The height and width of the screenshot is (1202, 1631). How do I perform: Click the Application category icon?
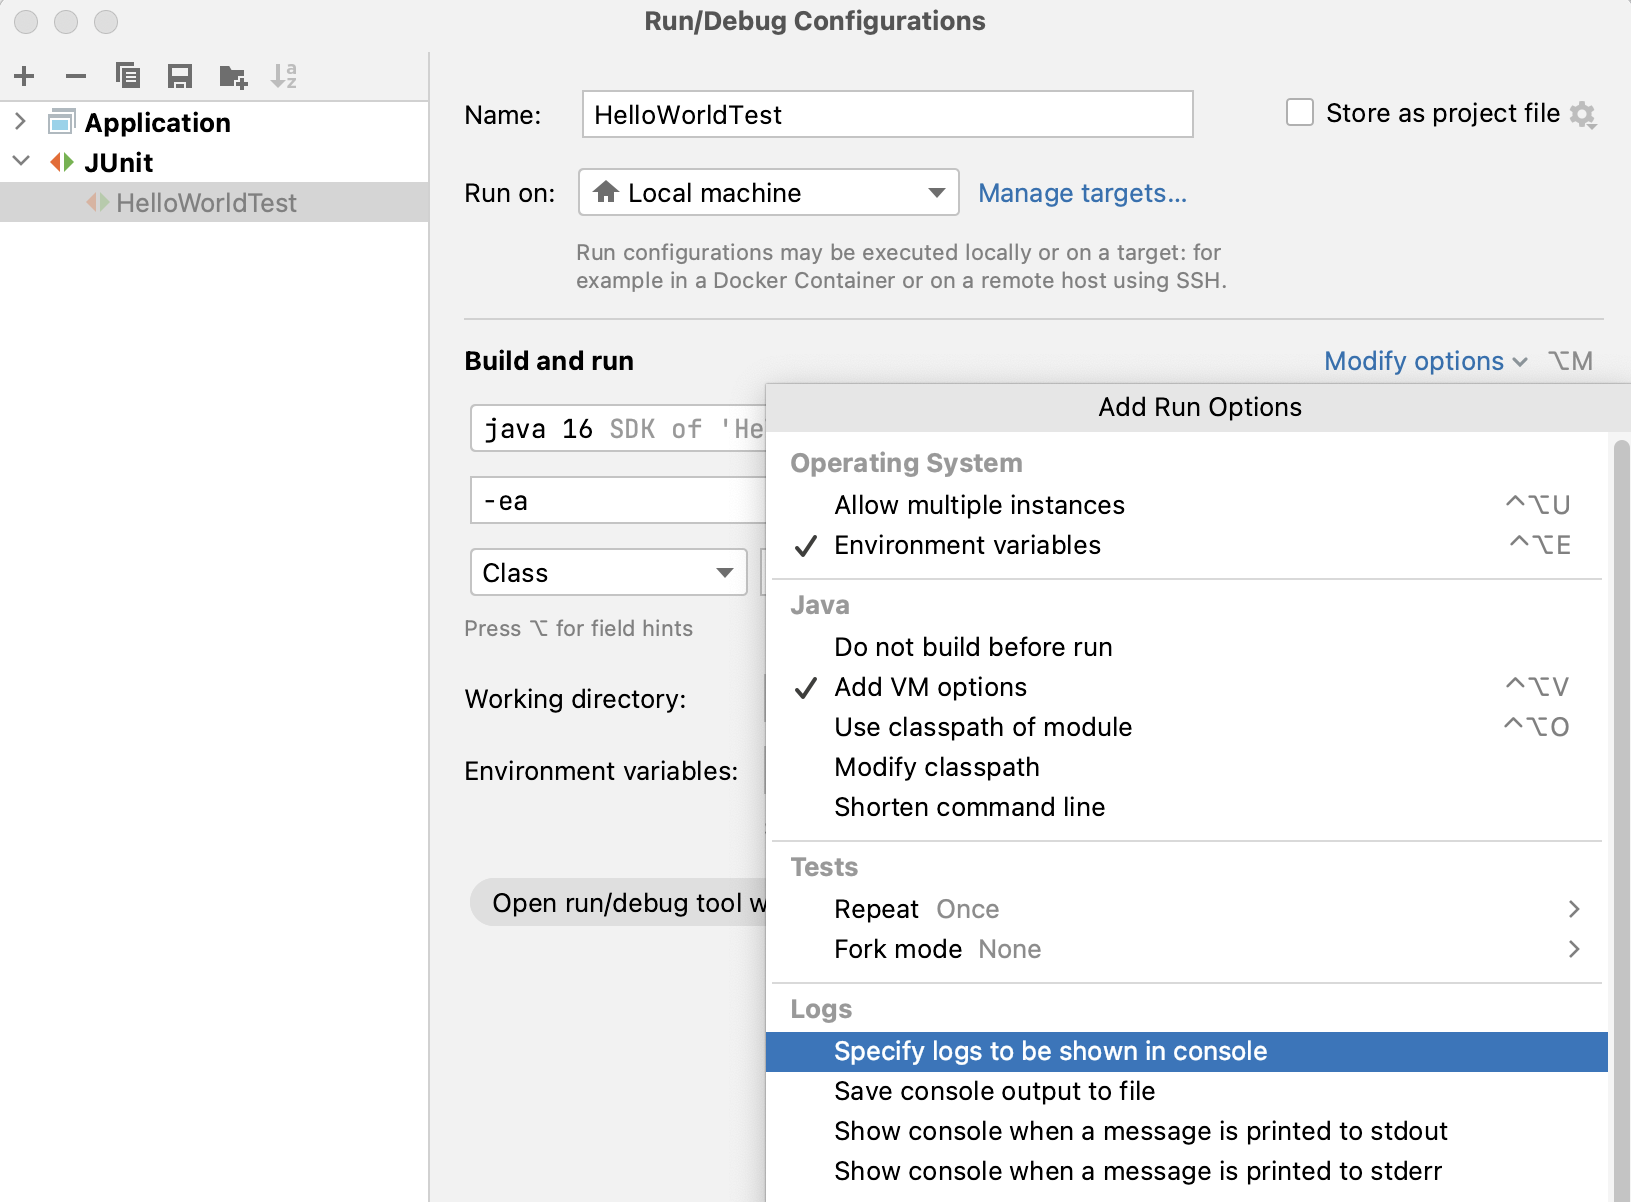click(x=62, y=122)
